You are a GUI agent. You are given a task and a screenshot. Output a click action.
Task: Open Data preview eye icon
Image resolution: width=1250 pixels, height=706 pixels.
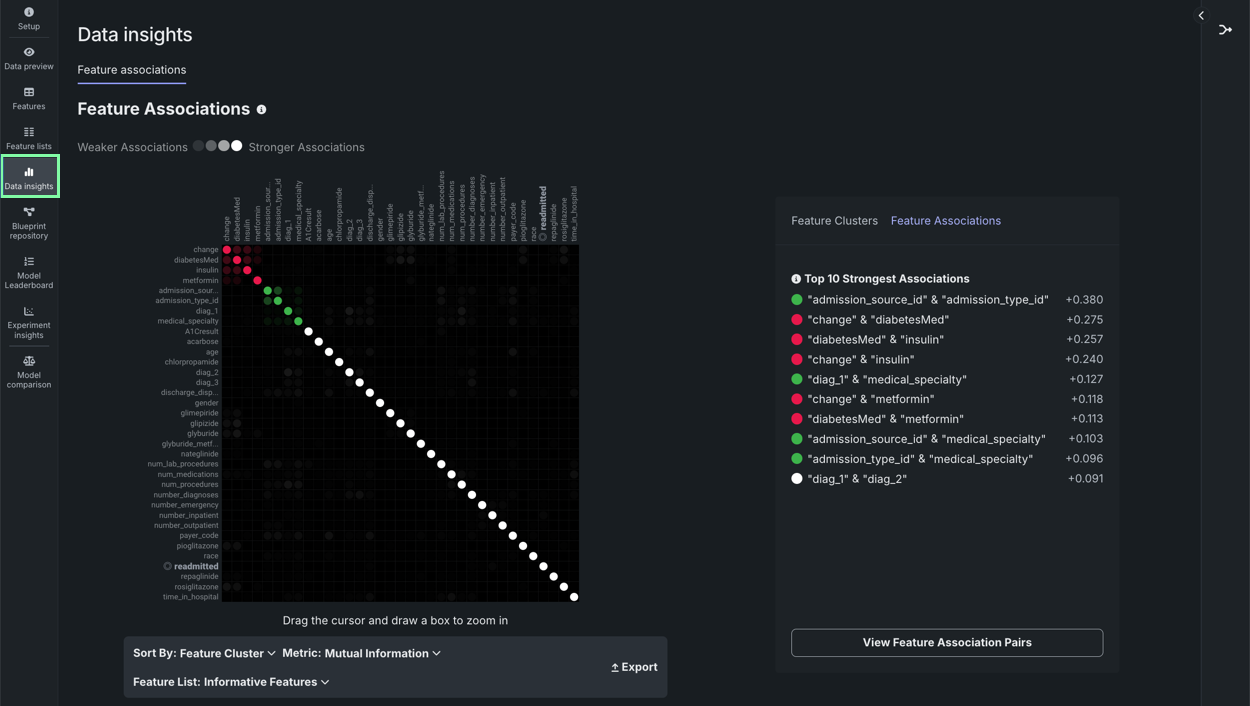point(29,52)
